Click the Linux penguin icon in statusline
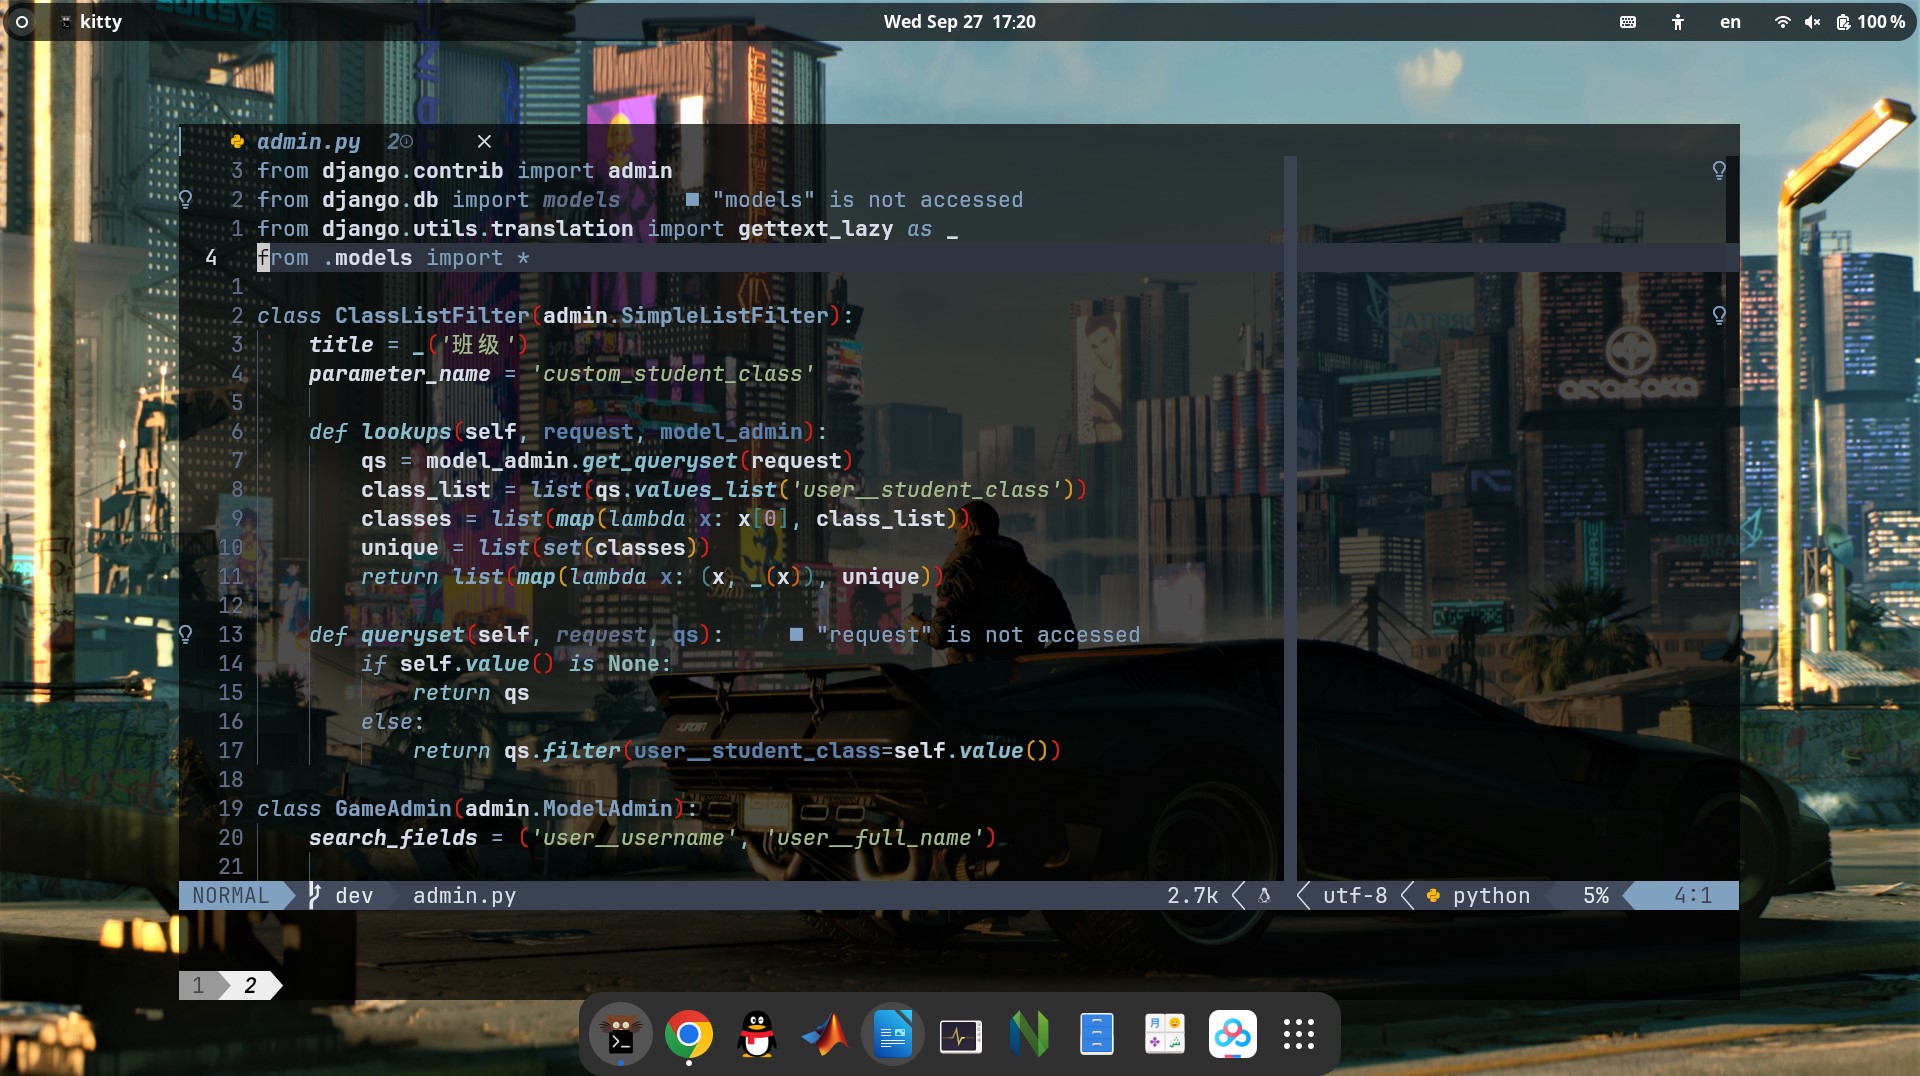Image resolution: width=1920 pixels, height=1076 pixels. 1265,895
